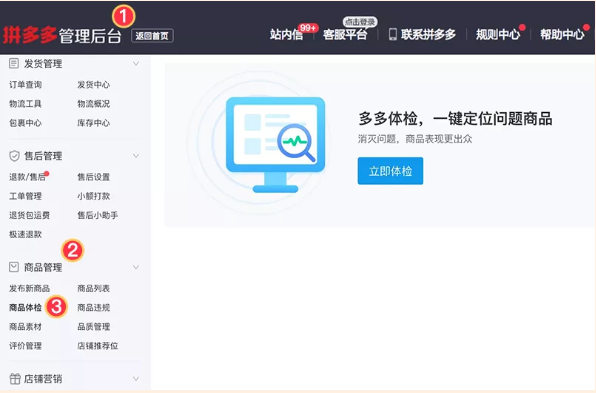This screenshot has width=596, height=393.
Task: Collapse the 商品管理 section chevron
Action: pos(136,267)
